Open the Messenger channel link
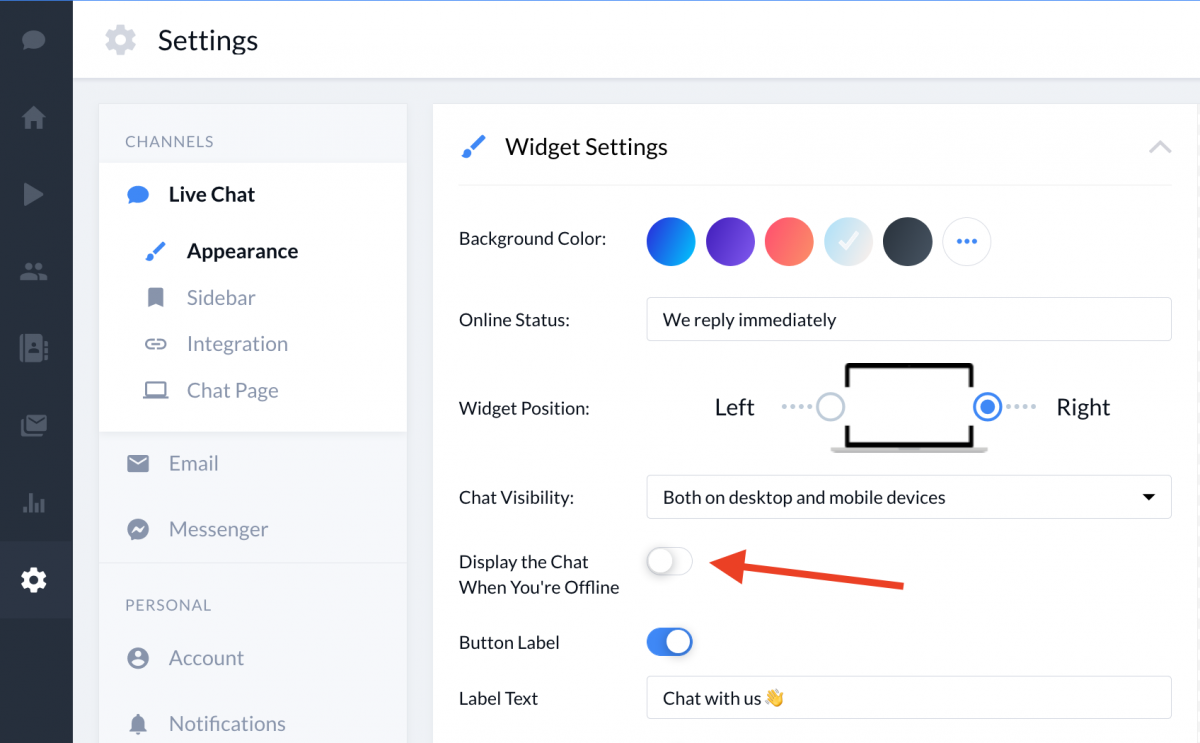The height and width of the screenshot is (743, 1200). click(218, 529)
